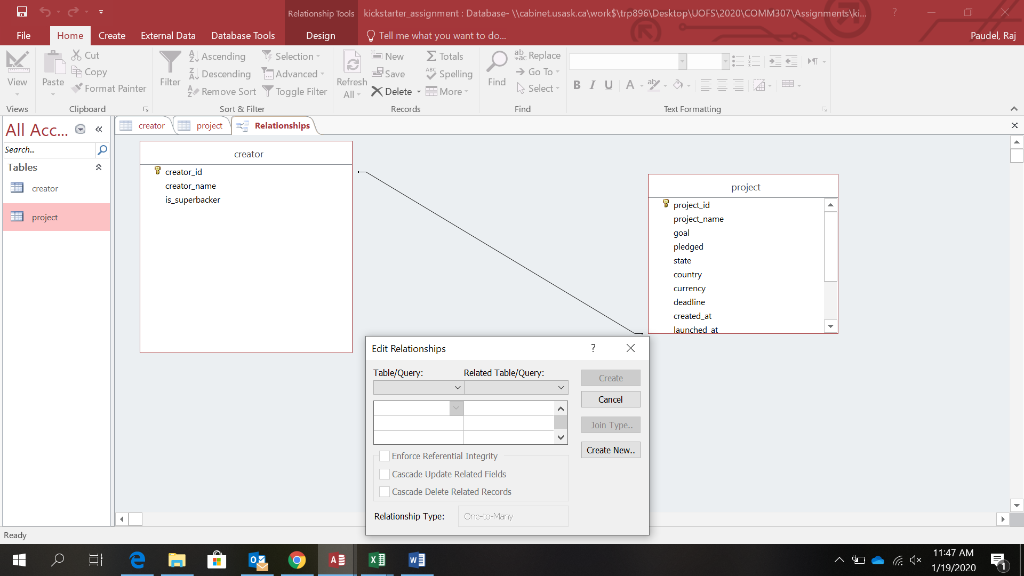
Task: Click Remove Sort
Action: (x=222, y=91)
